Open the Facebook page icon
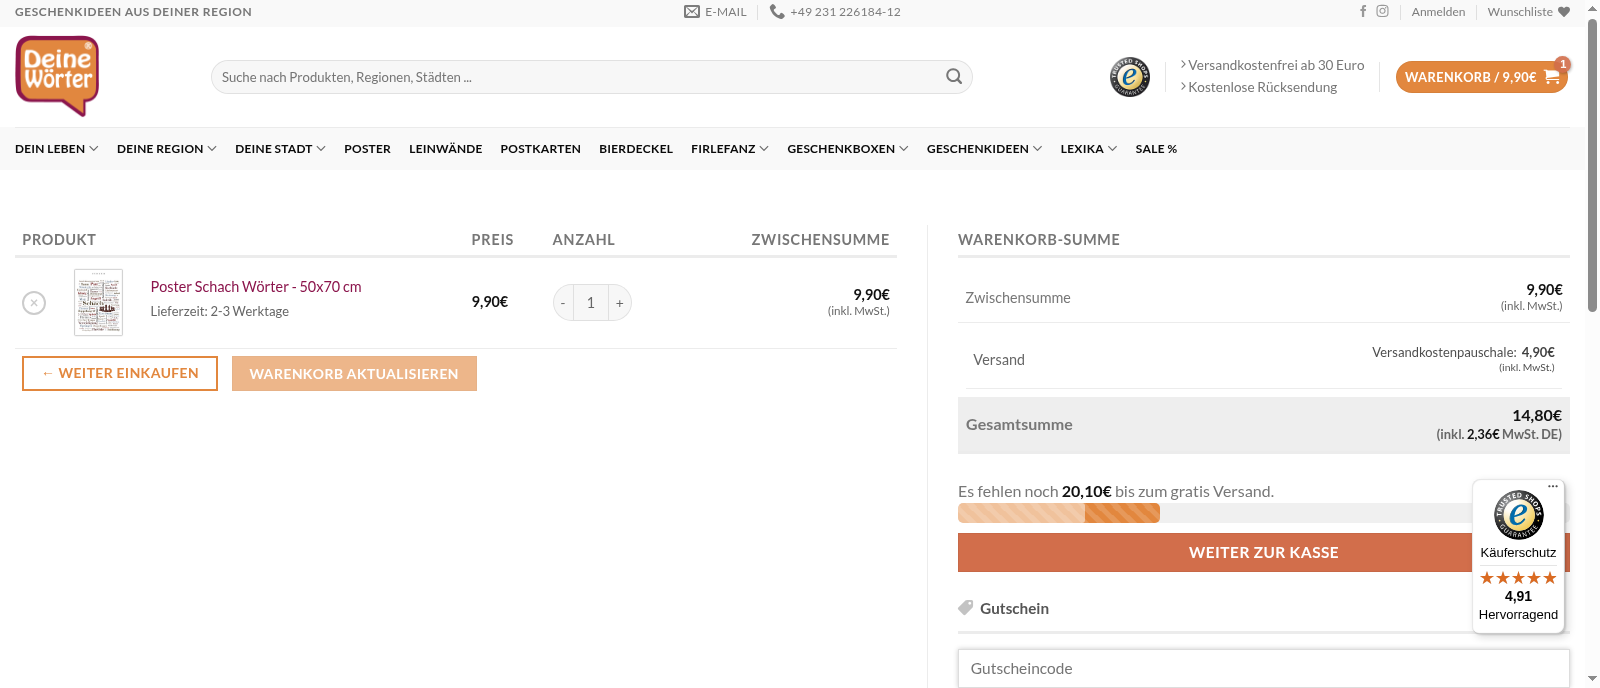Screen dimensions: 1600x688 point(1363,11)
